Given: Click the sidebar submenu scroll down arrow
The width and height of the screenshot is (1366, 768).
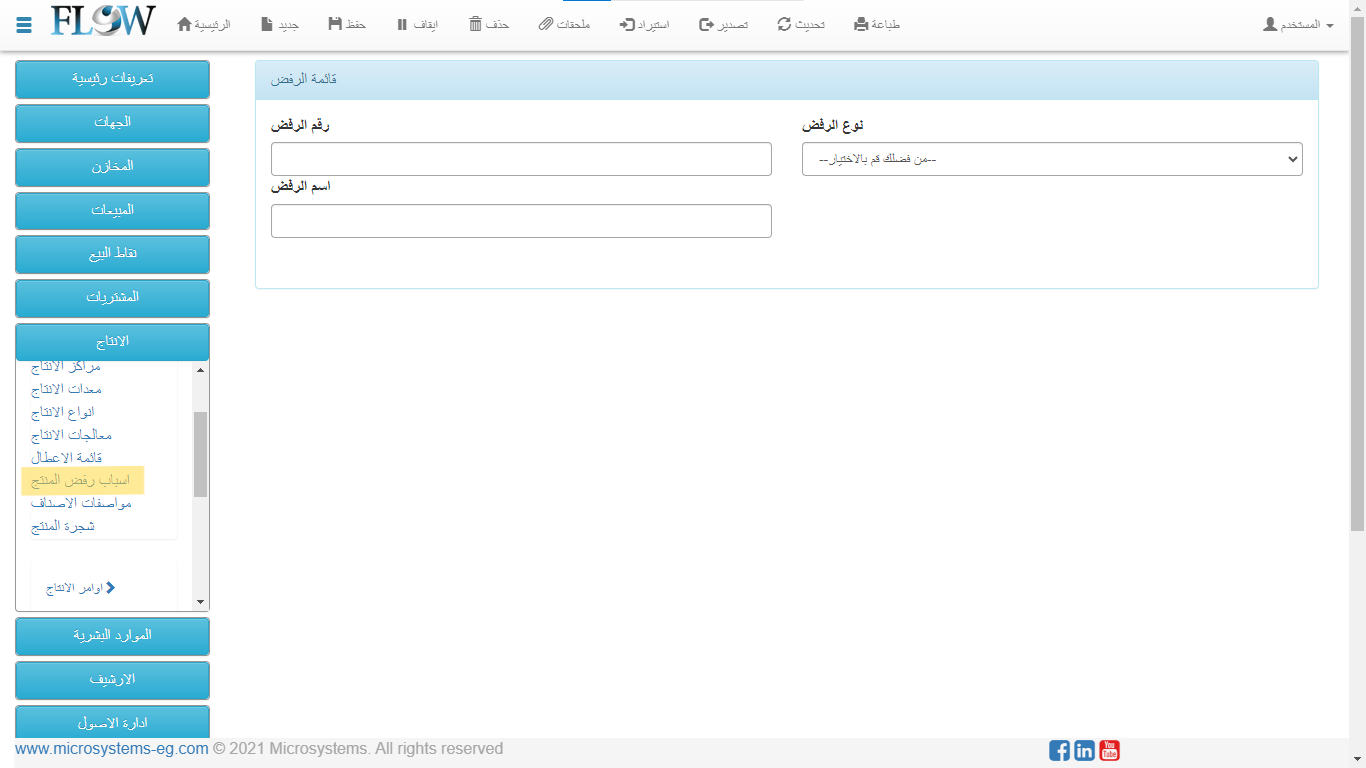Looking at the screenshot, I should click(200, 602).
